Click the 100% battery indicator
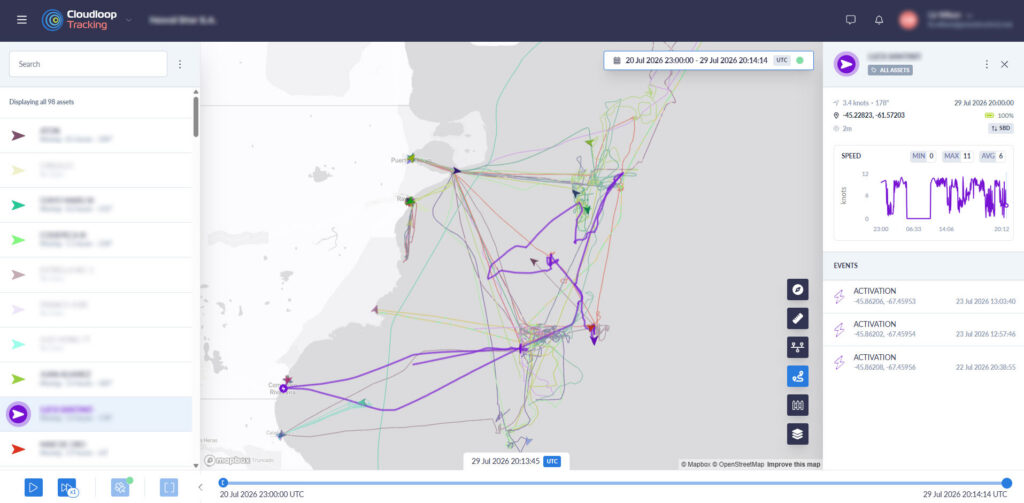Image resolution: width=1024 pixels, height=503 pixels. [x=999, y=116]
